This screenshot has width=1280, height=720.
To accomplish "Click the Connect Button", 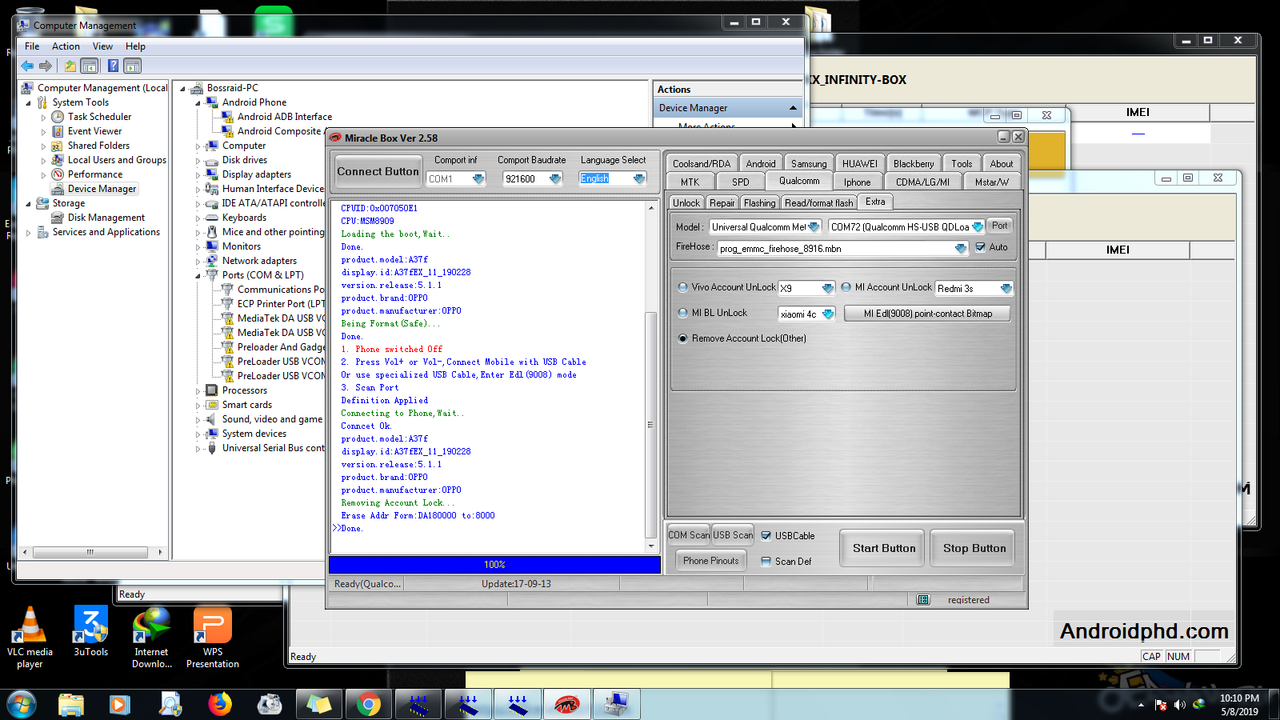I will tap(378, 171).
